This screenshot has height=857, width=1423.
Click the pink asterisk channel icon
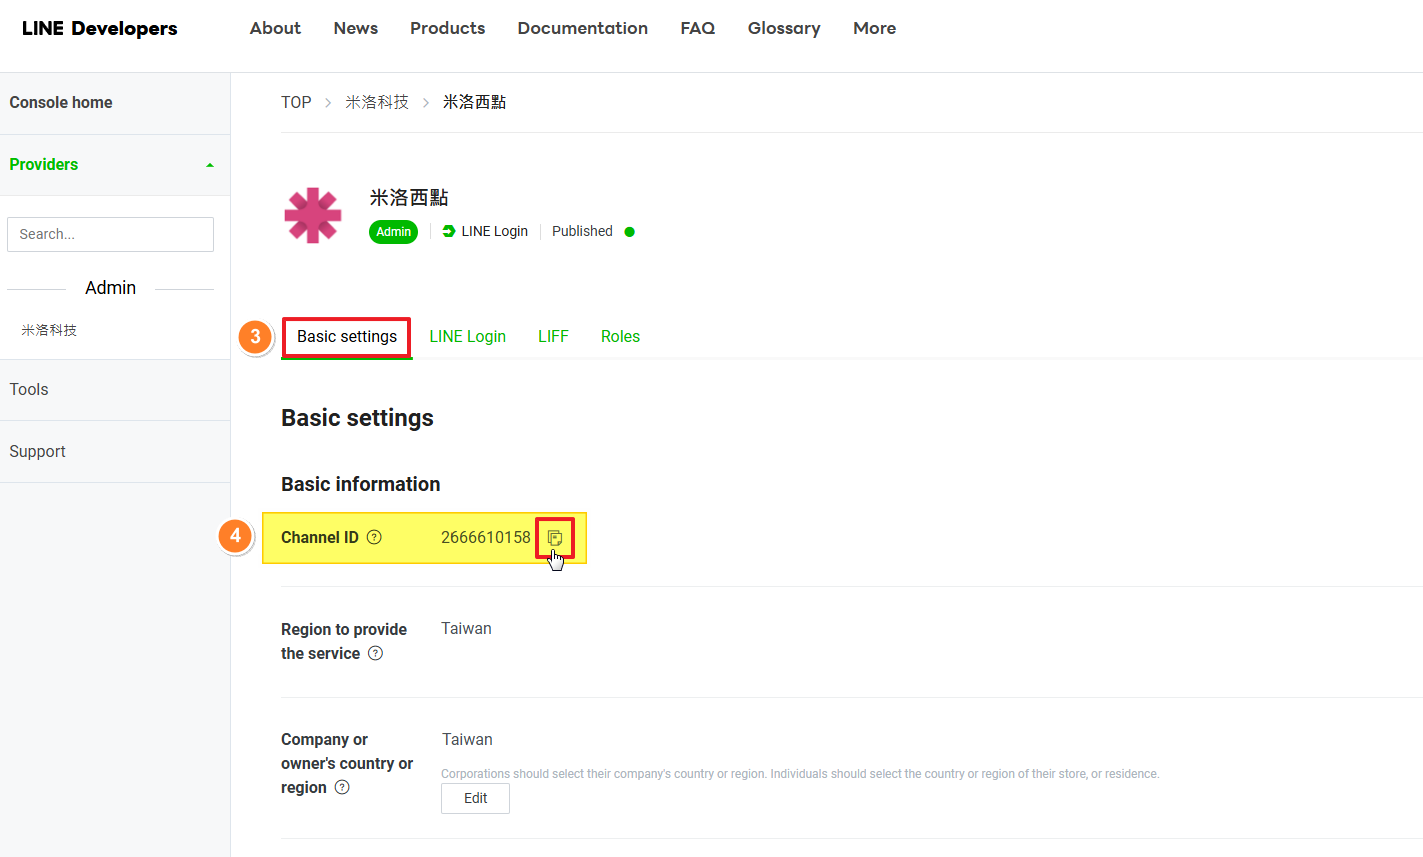(313, 216)
